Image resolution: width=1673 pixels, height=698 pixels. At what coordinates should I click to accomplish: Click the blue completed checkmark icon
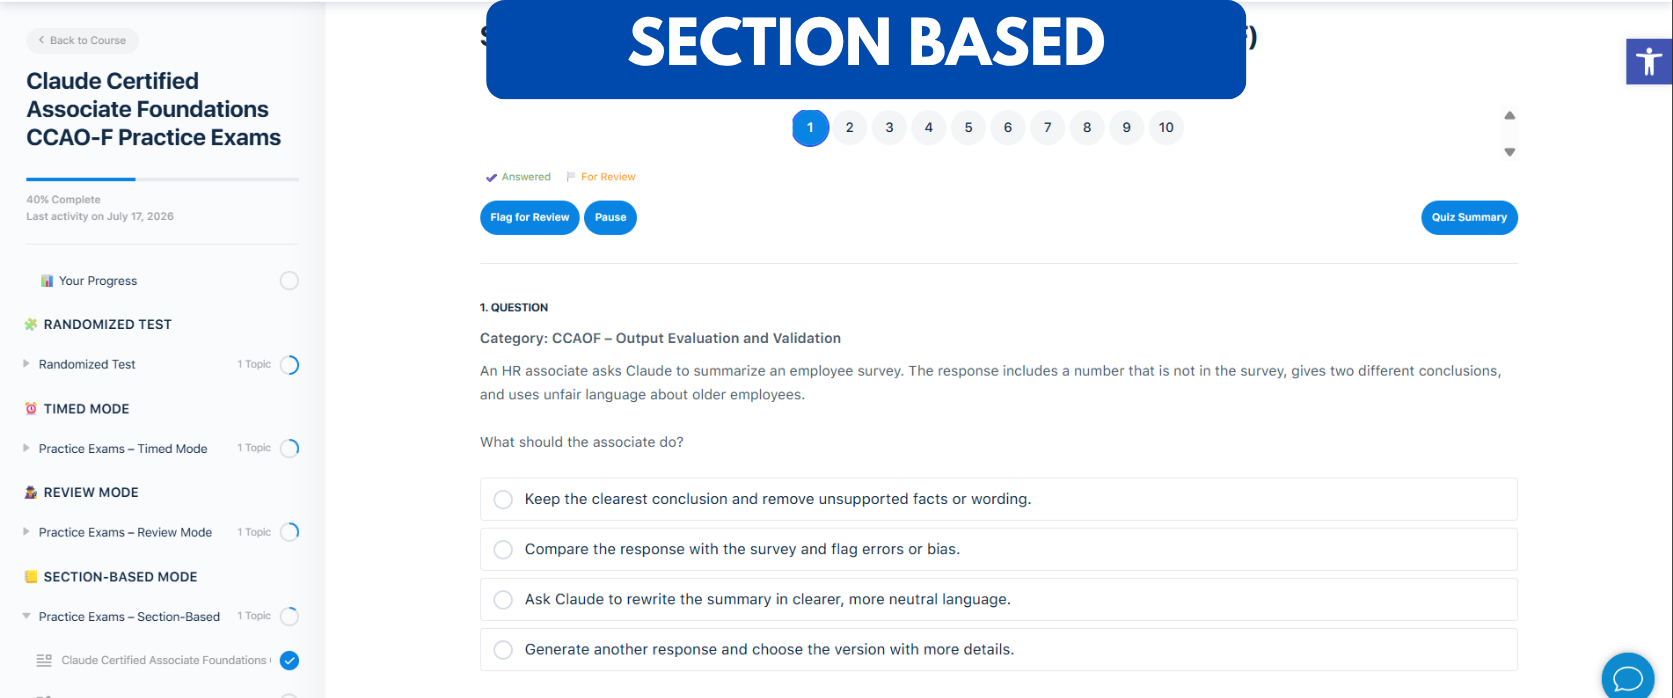click(290, 660)
